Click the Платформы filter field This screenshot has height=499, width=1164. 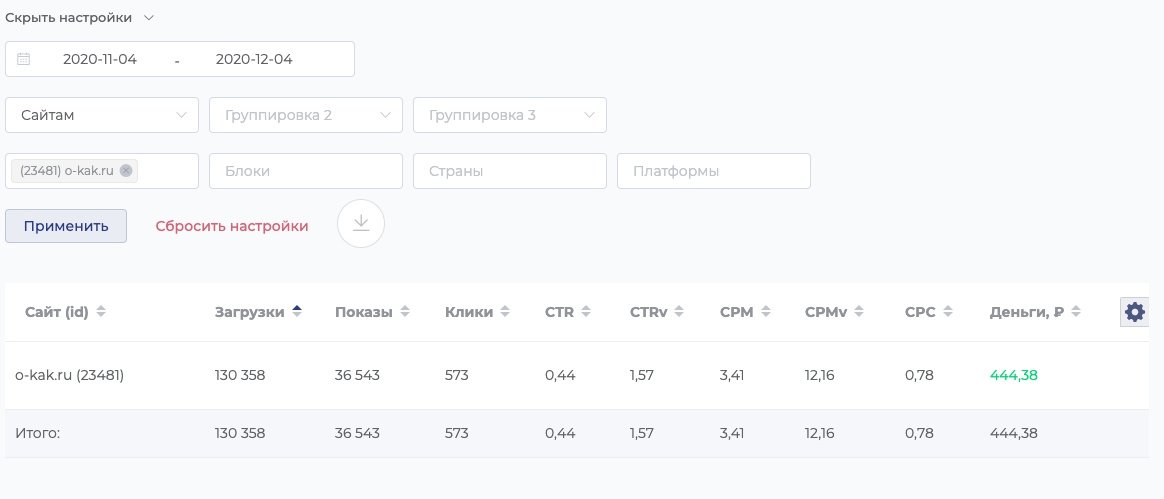(x=714, y=171)
